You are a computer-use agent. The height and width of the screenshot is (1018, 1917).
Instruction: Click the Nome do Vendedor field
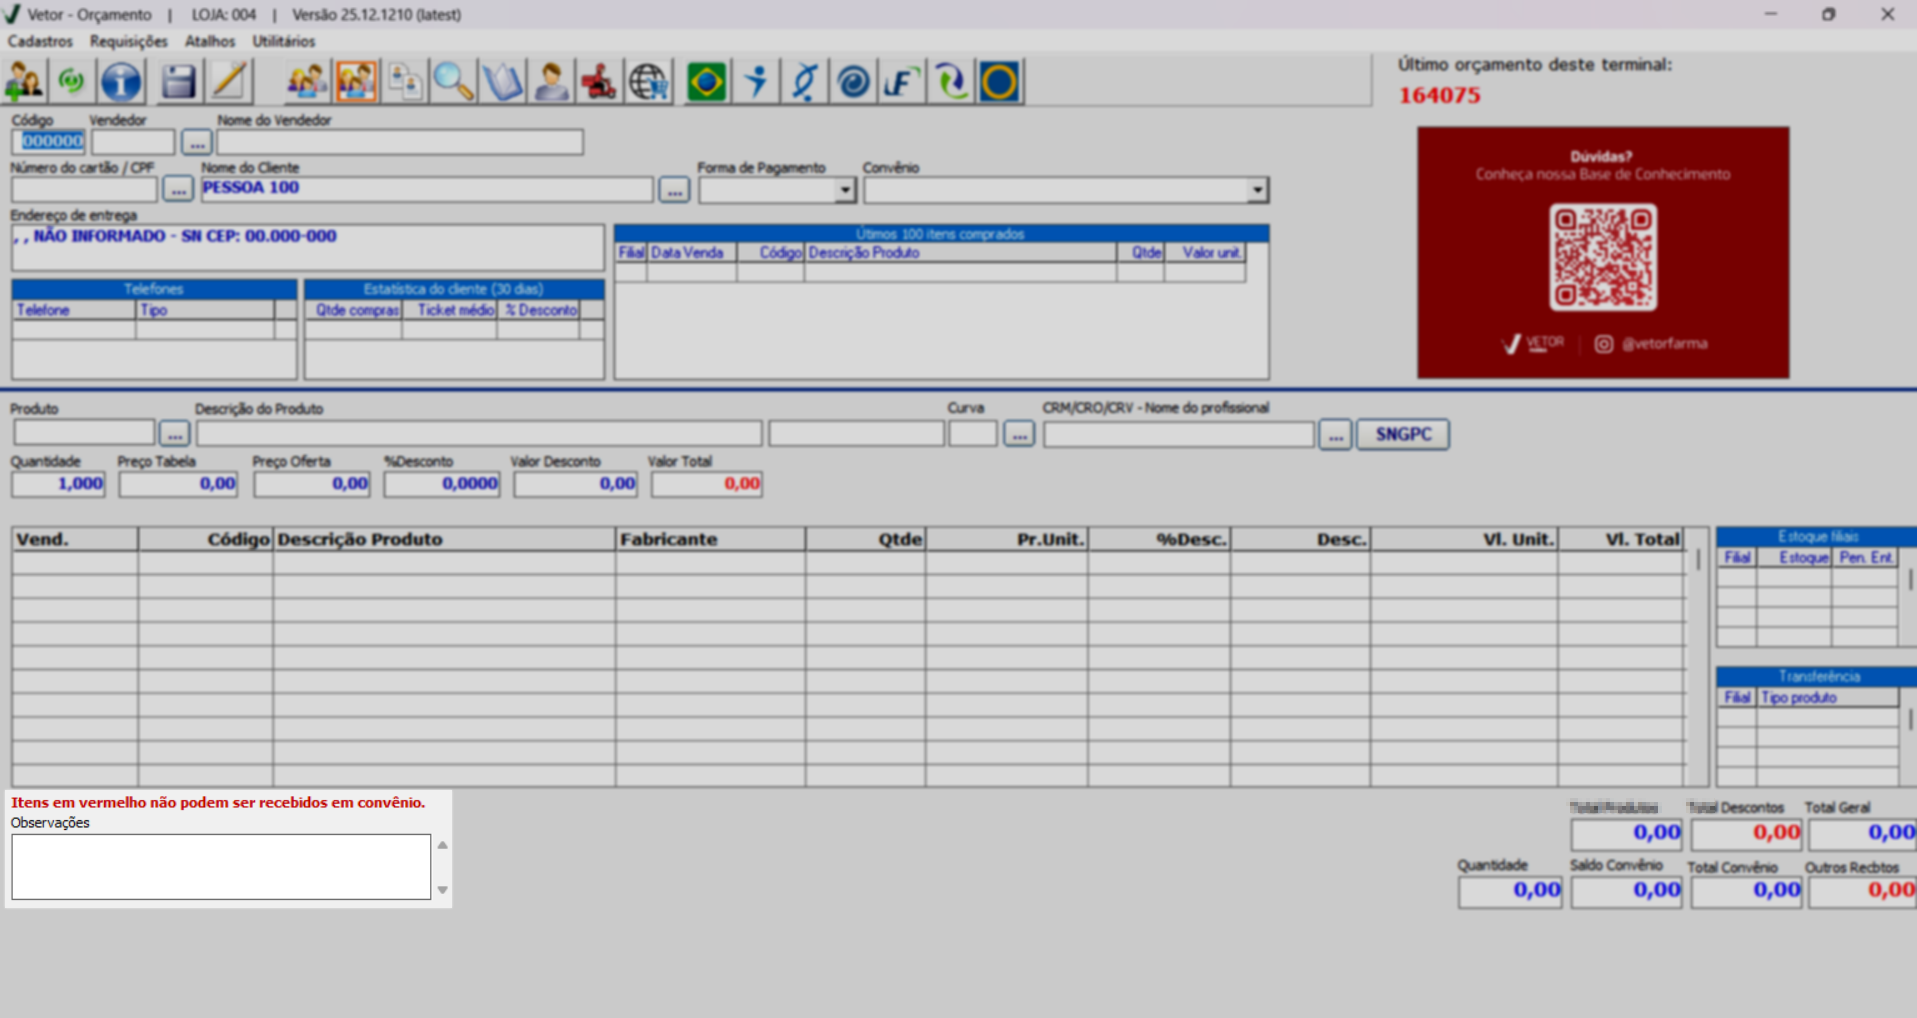[x=400, y=142]
